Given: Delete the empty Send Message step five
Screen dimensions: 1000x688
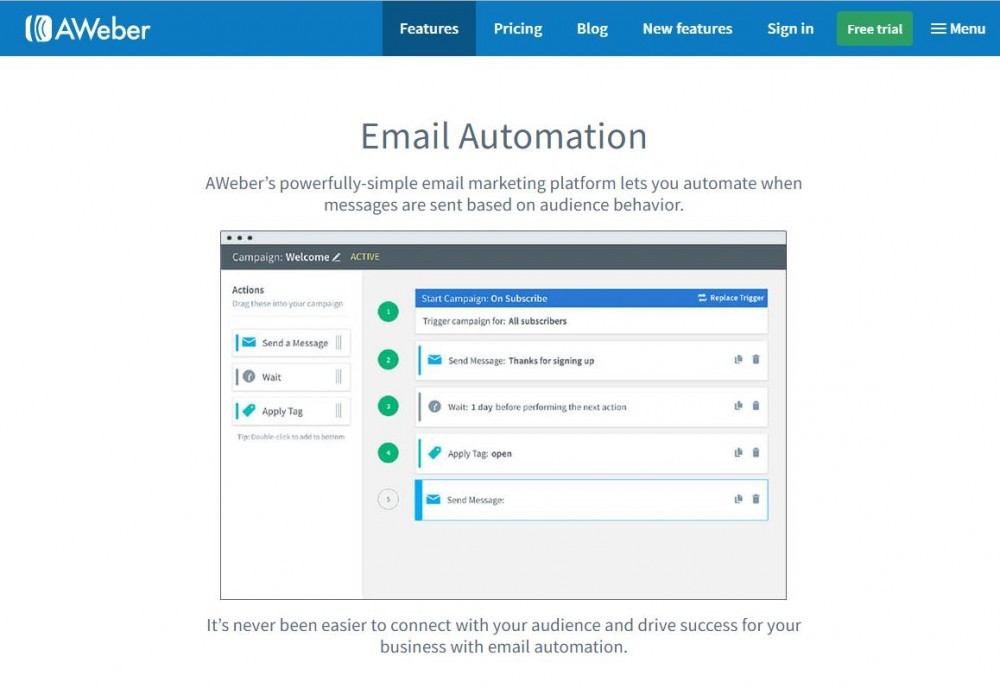Looking at the screenshot, I should click(756, 499).
